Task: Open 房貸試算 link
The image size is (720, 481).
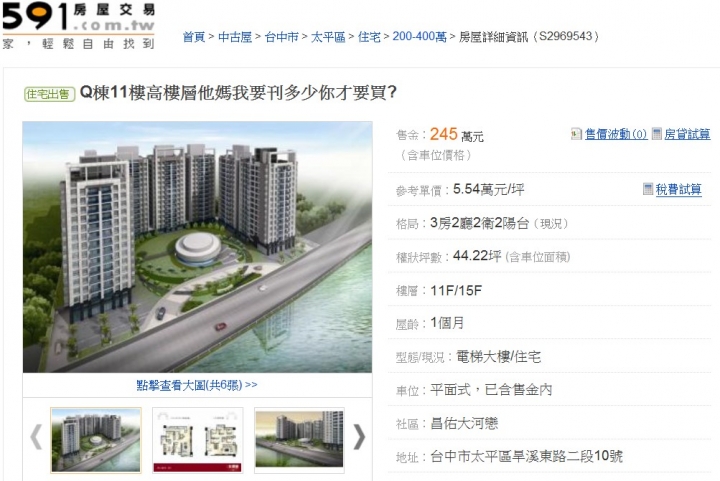Action: (x=687, y=134)
